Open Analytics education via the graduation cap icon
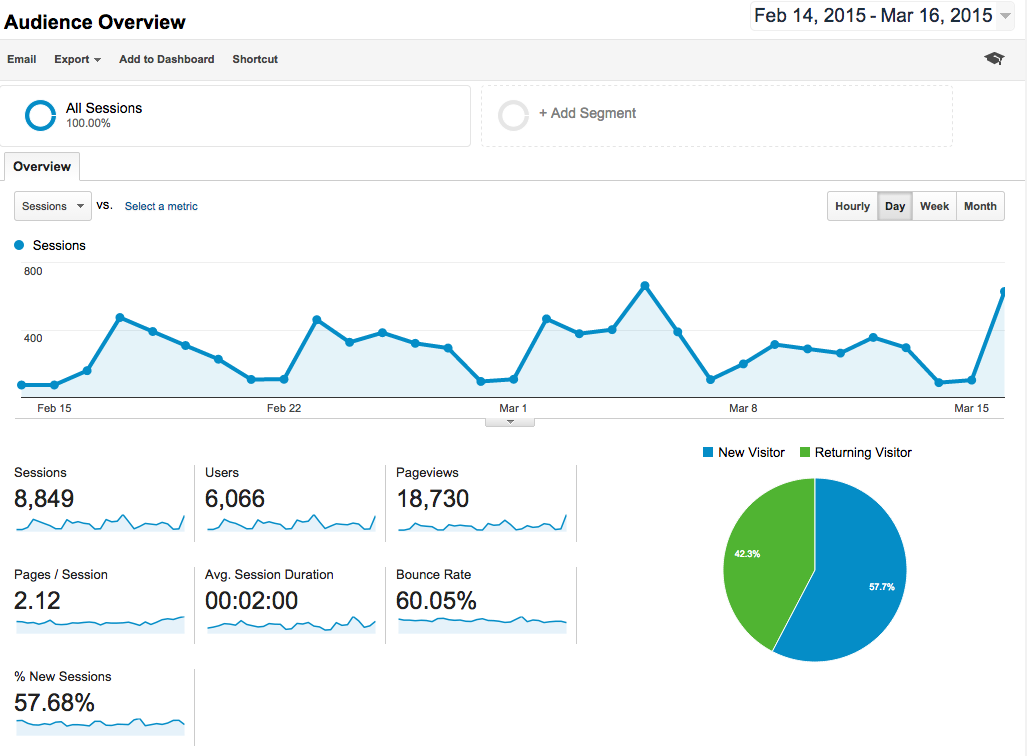The image size is (1027, 756). click(993, 59)
